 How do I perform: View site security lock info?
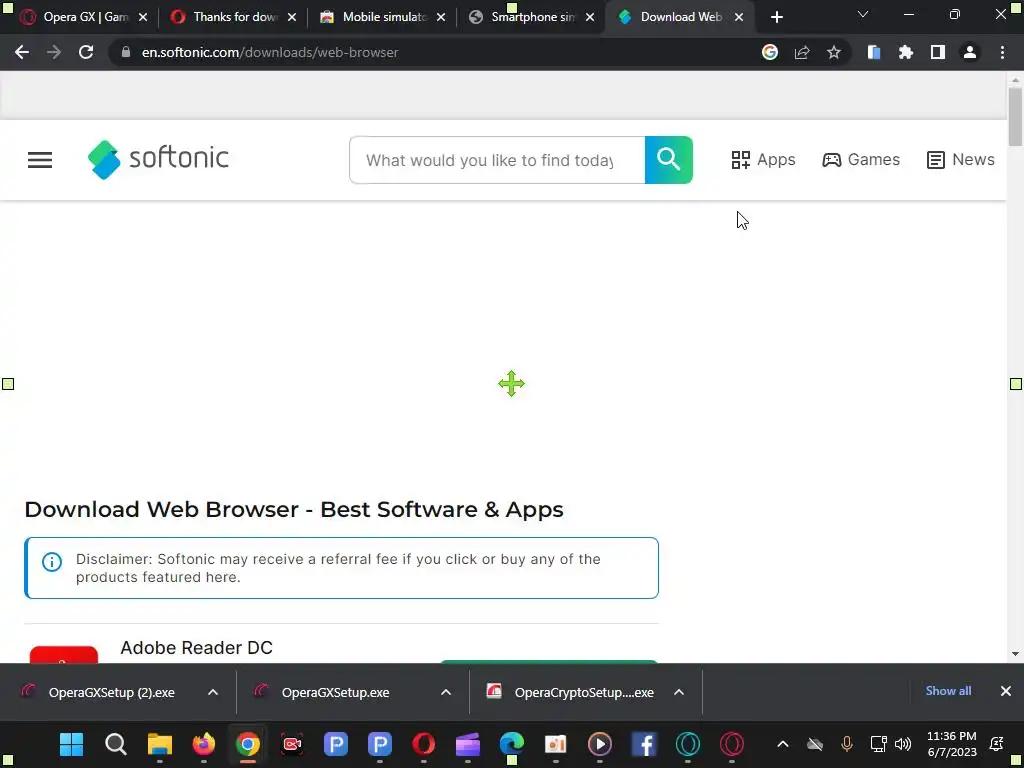(126, 52)
